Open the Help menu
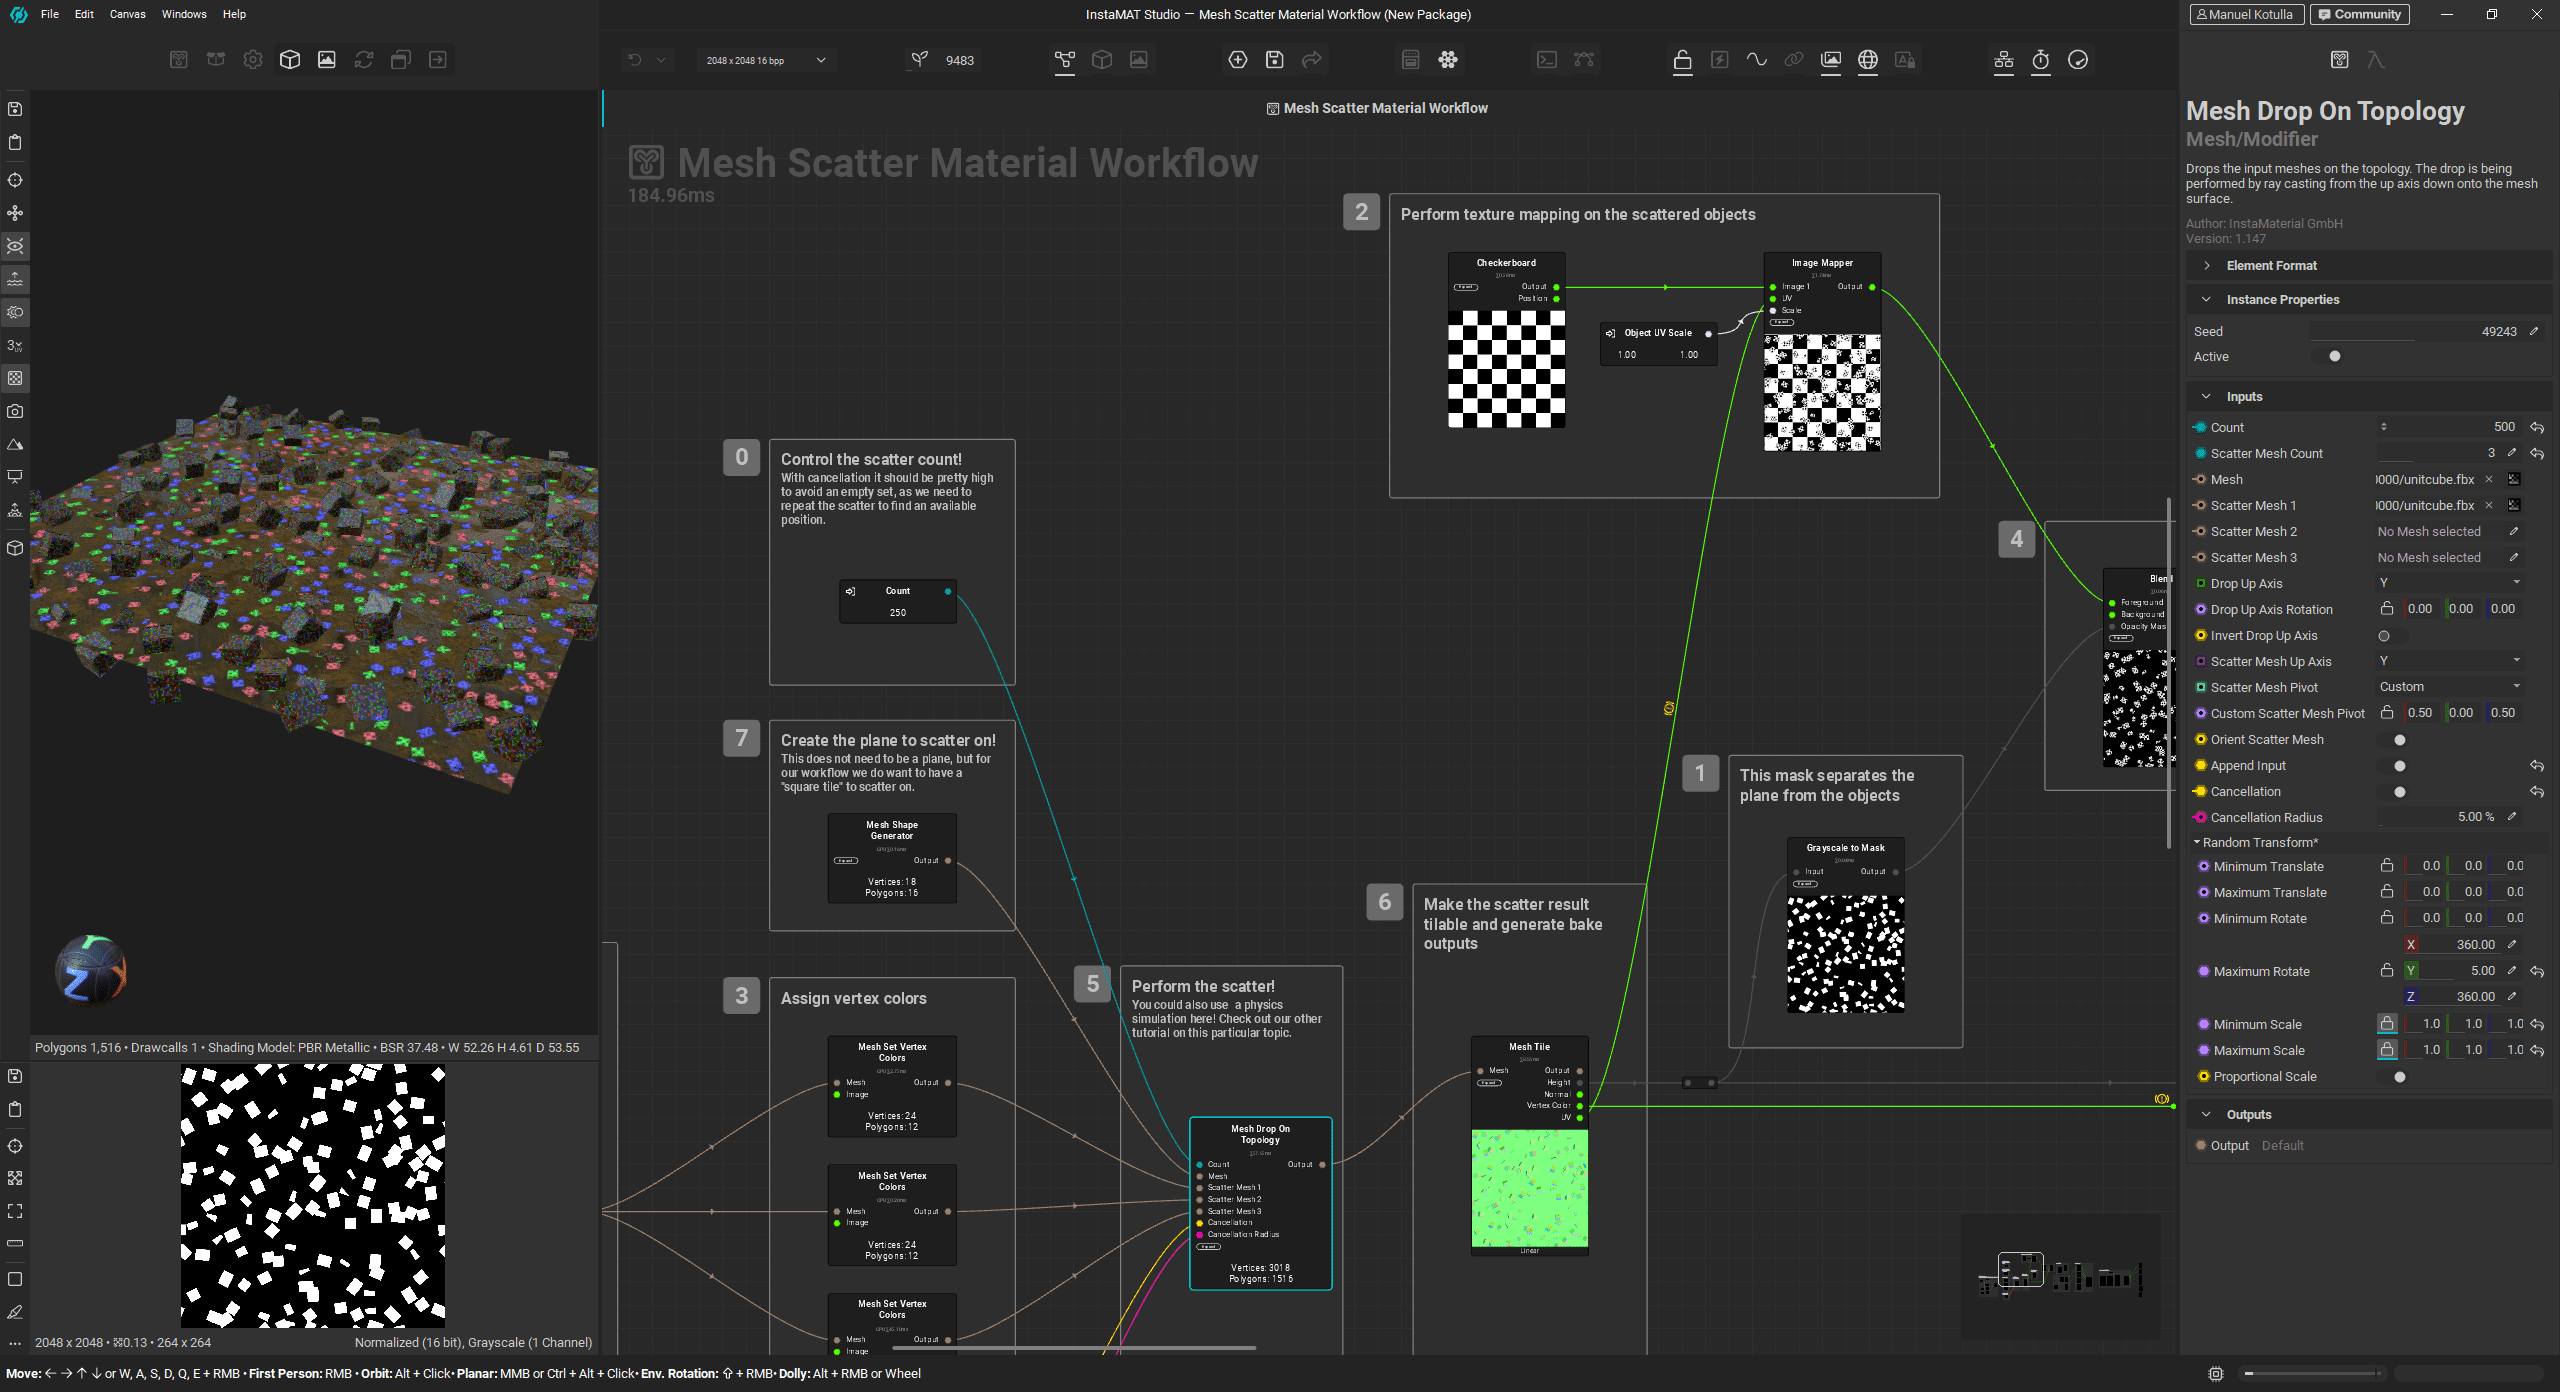 coord(234,14)
